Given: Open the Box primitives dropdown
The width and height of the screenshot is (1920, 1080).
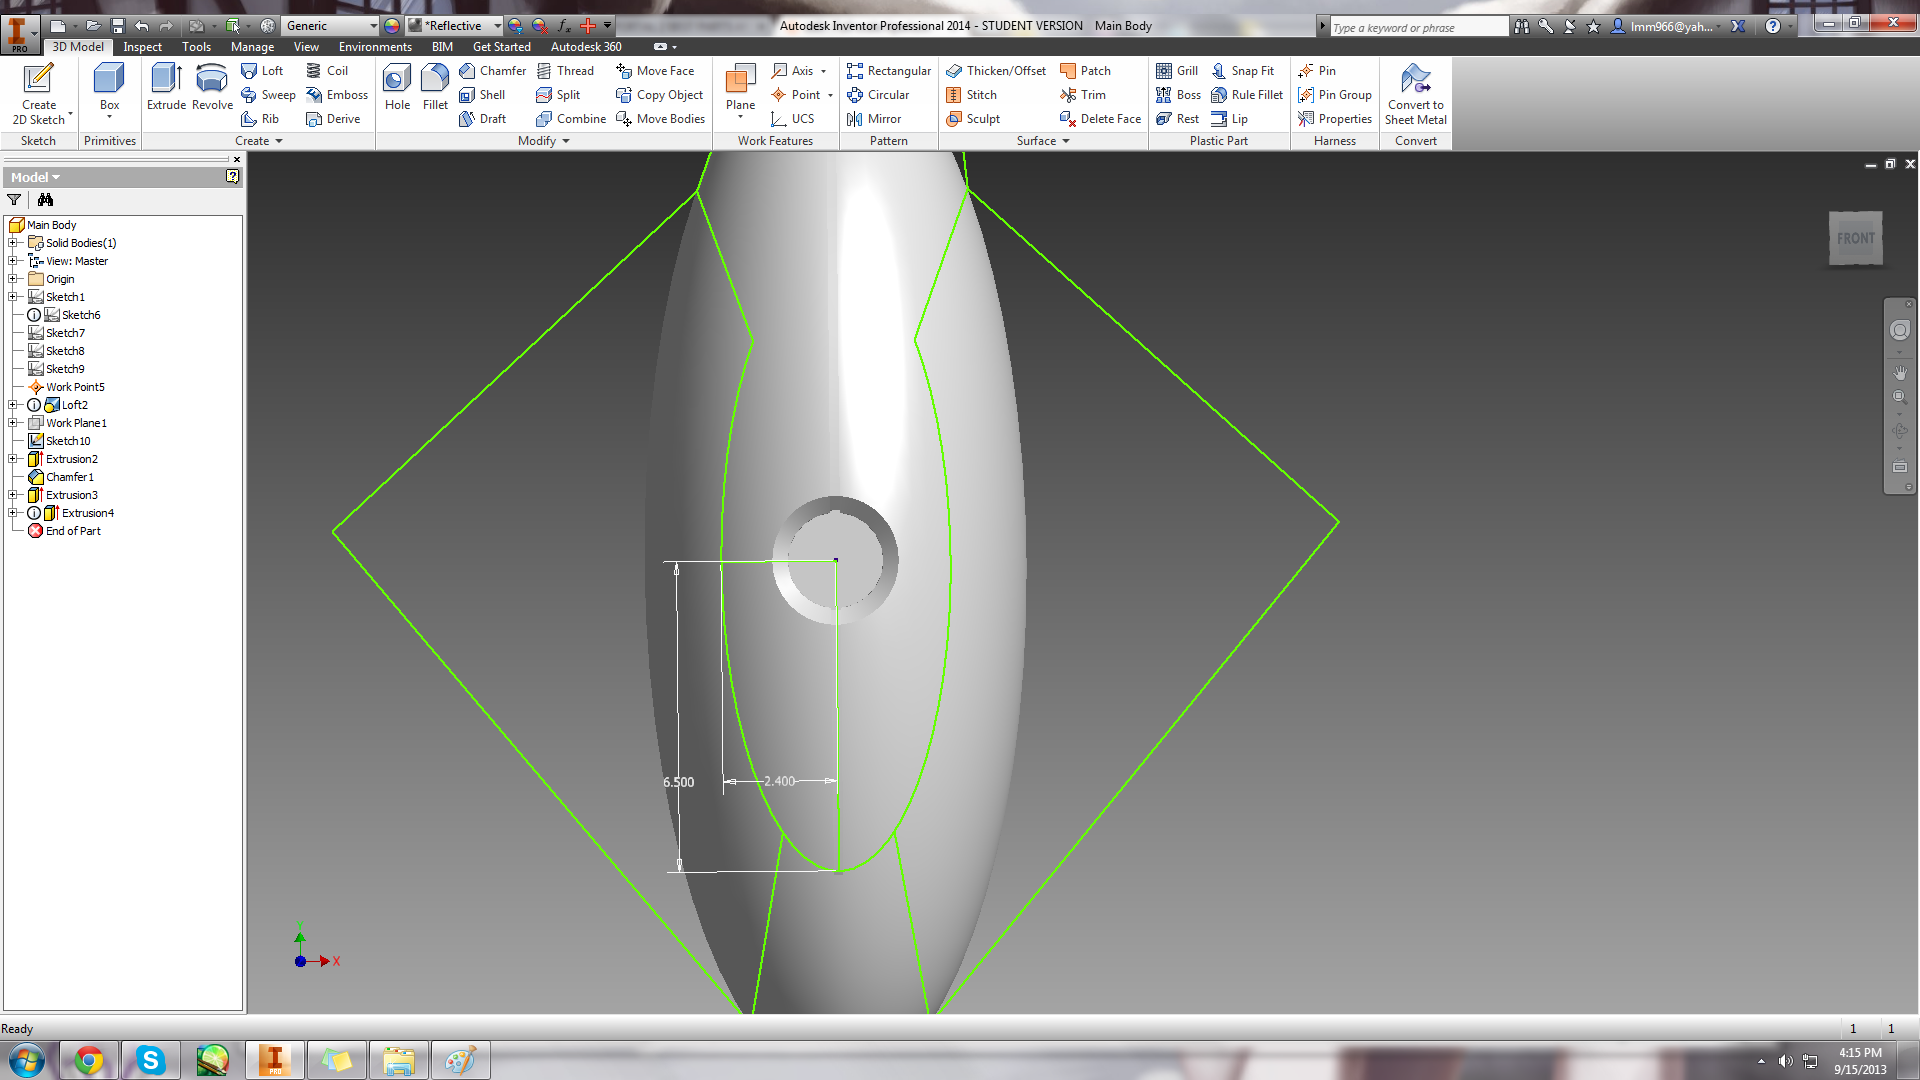Looking at the screenshot, I should tap(109, 118).
